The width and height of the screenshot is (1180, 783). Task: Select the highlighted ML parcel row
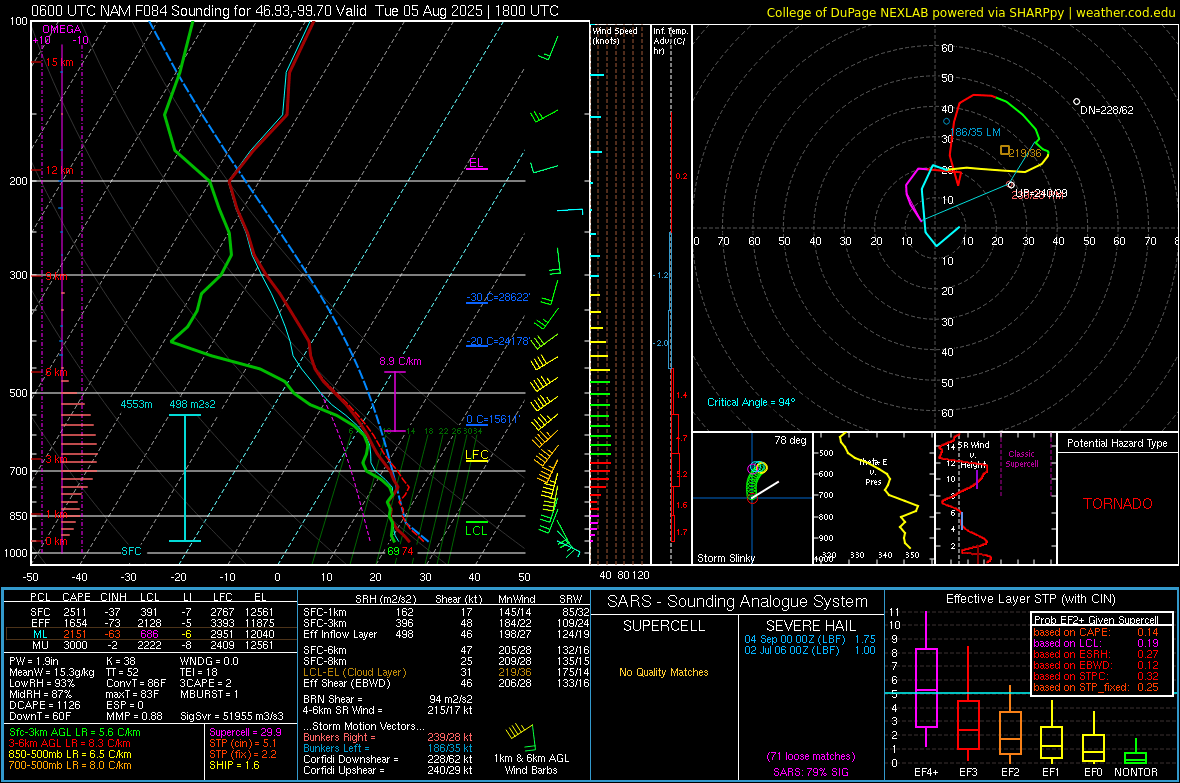(151, 634)
